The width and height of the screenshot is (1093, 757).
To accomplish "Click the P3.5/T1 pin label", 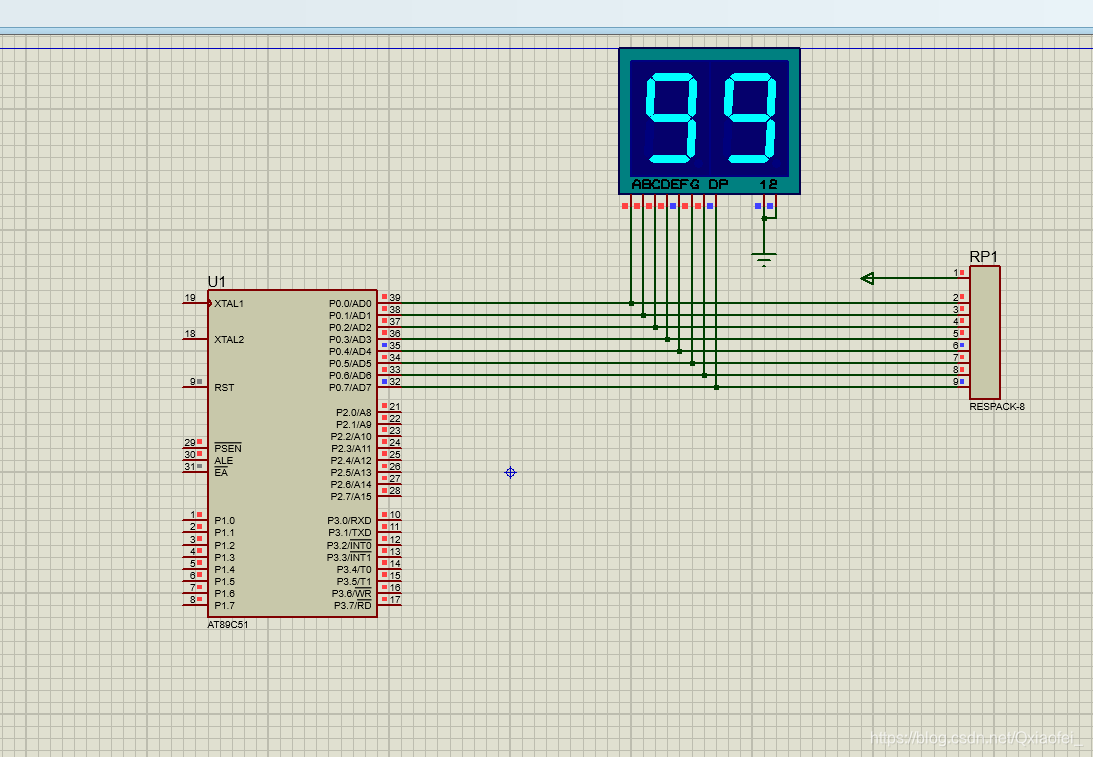I will 354,581.
